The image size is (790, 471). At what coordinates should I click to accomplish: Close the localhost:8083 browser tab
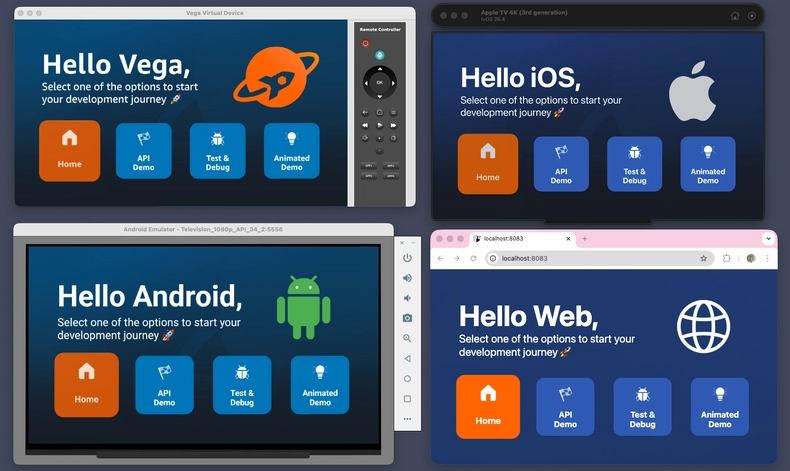(x=568, y=239)
